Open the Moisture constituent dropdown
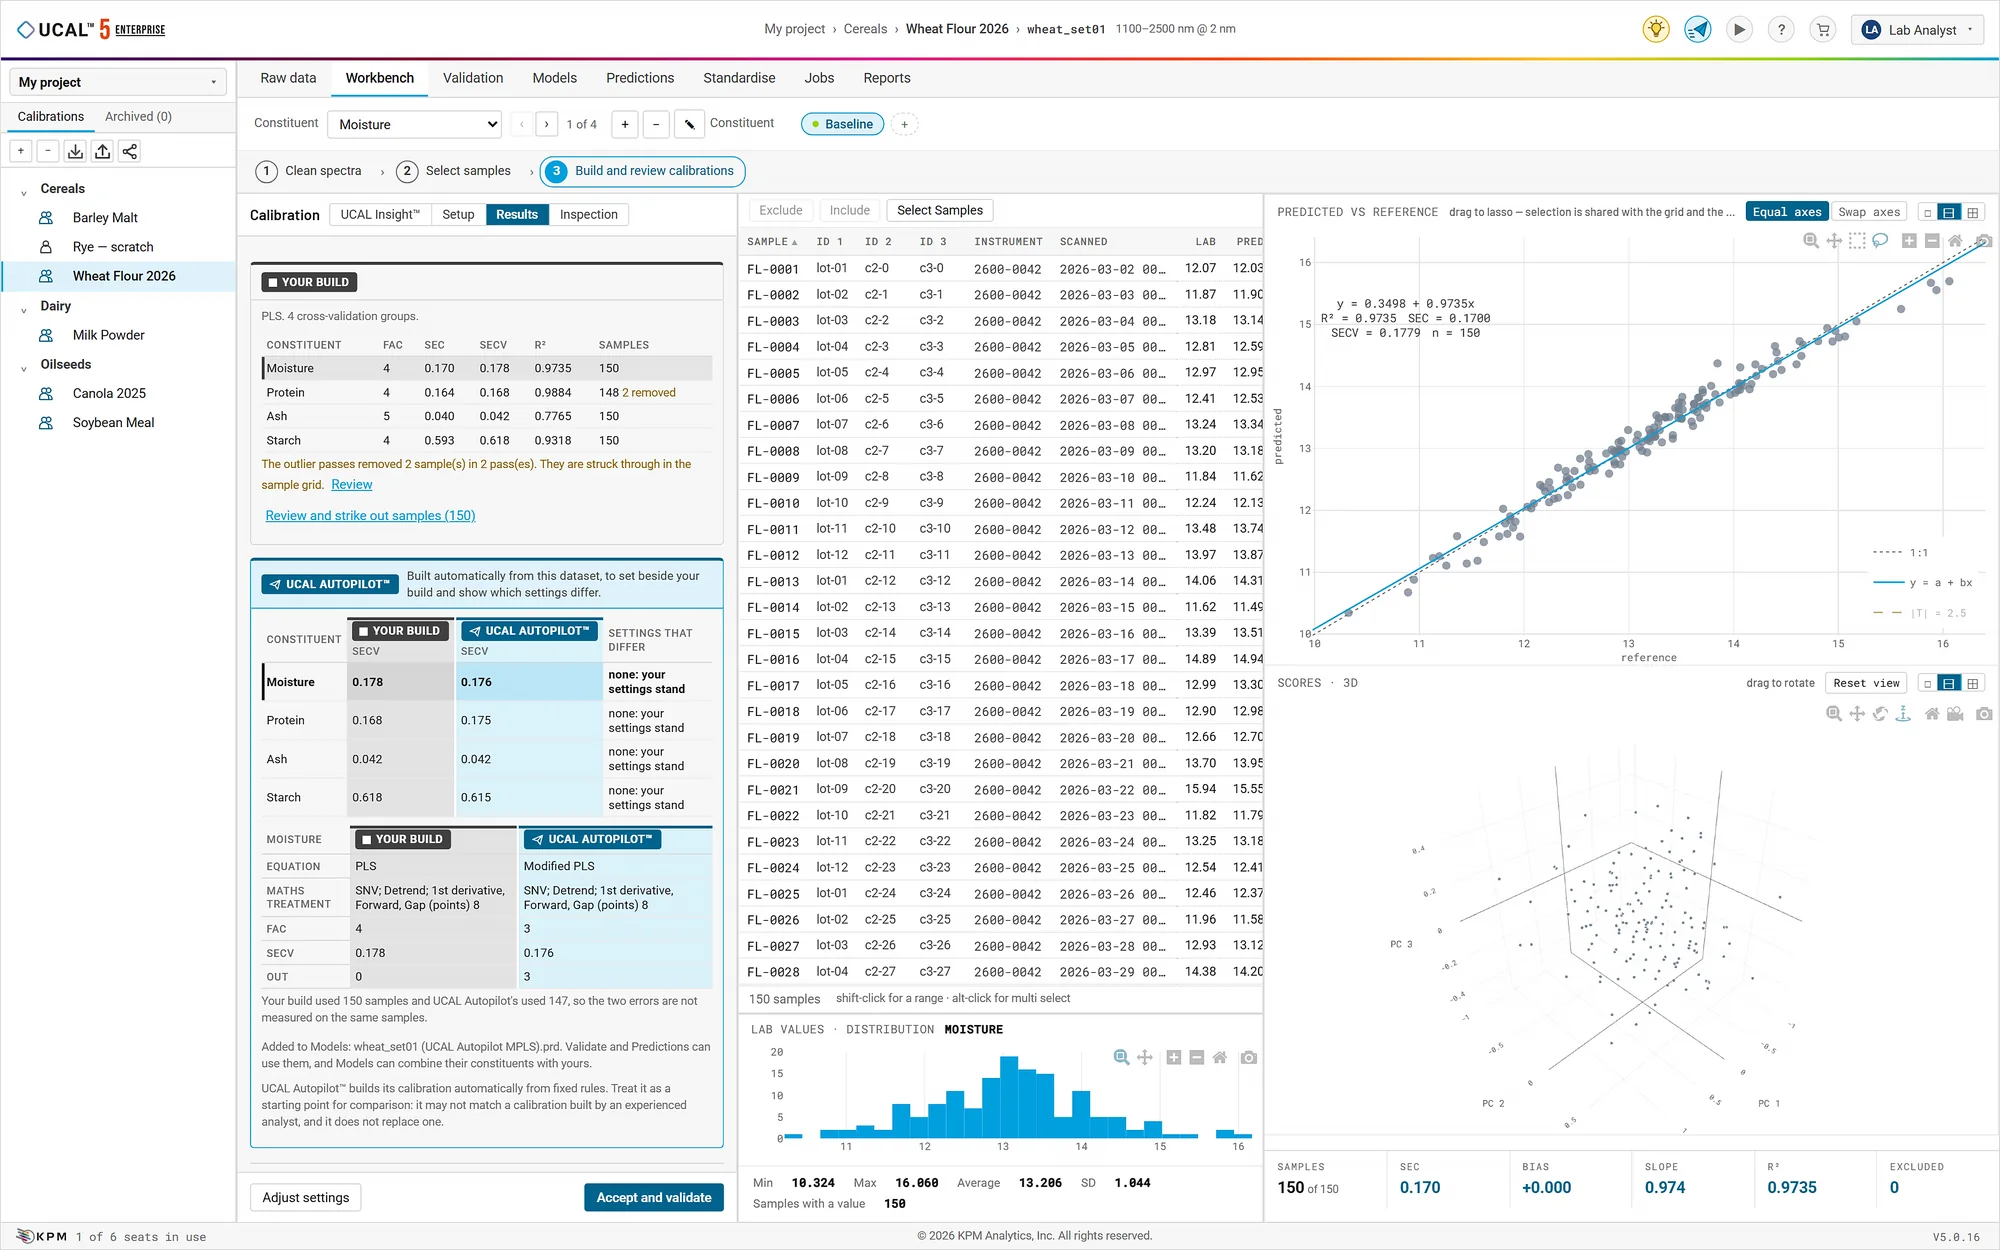Image resolution: width=2000 pixels, height=1250 pixels. [x=415, y=124]
